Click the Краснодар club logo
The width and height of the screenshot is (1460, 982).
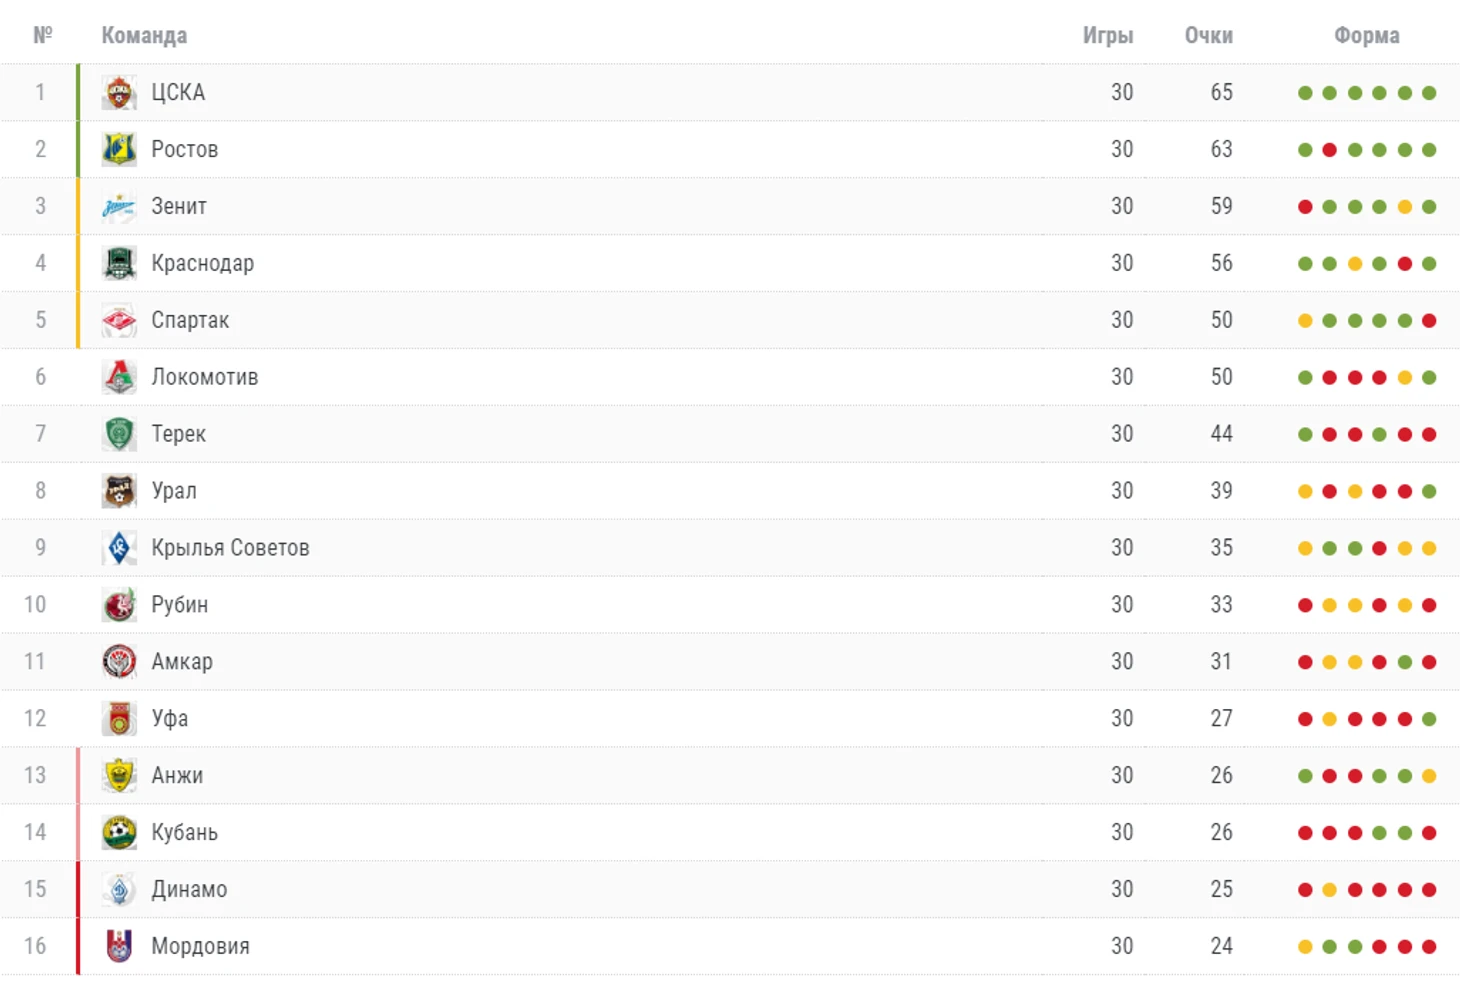119,264
